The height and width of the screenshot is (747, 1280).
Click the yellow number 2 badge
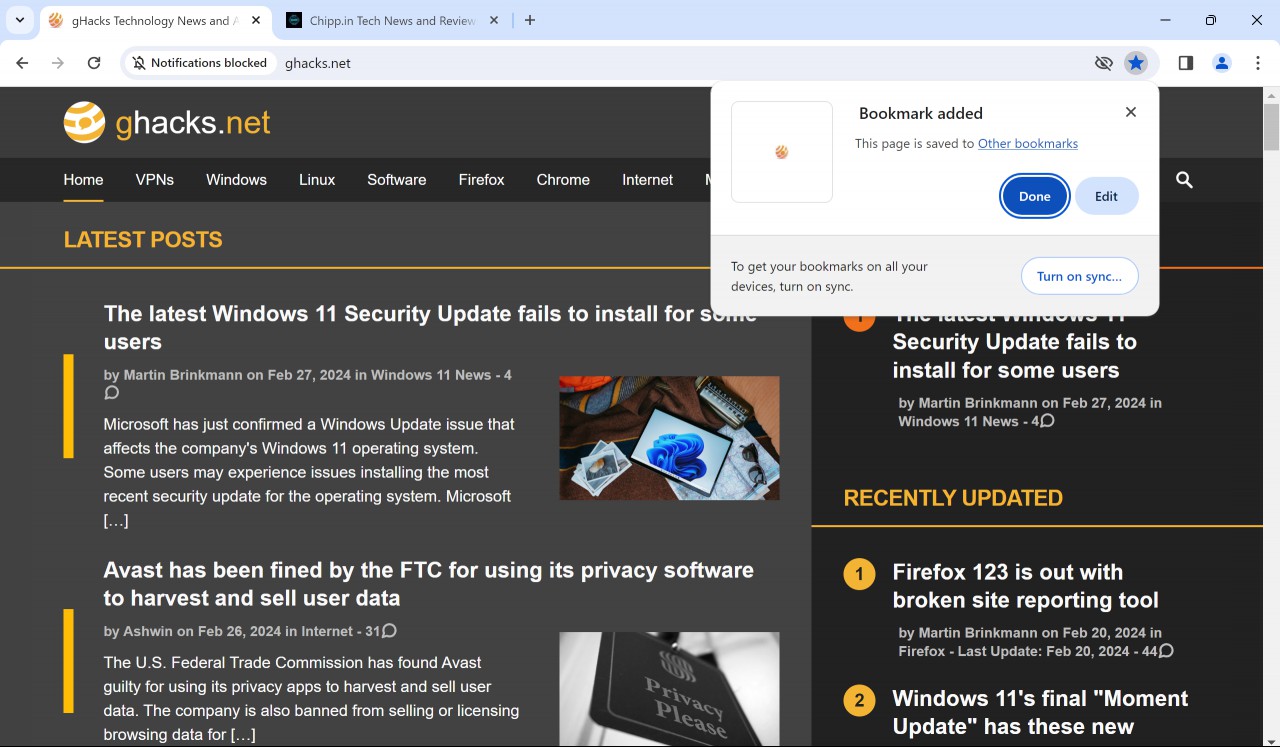[859, 700]
